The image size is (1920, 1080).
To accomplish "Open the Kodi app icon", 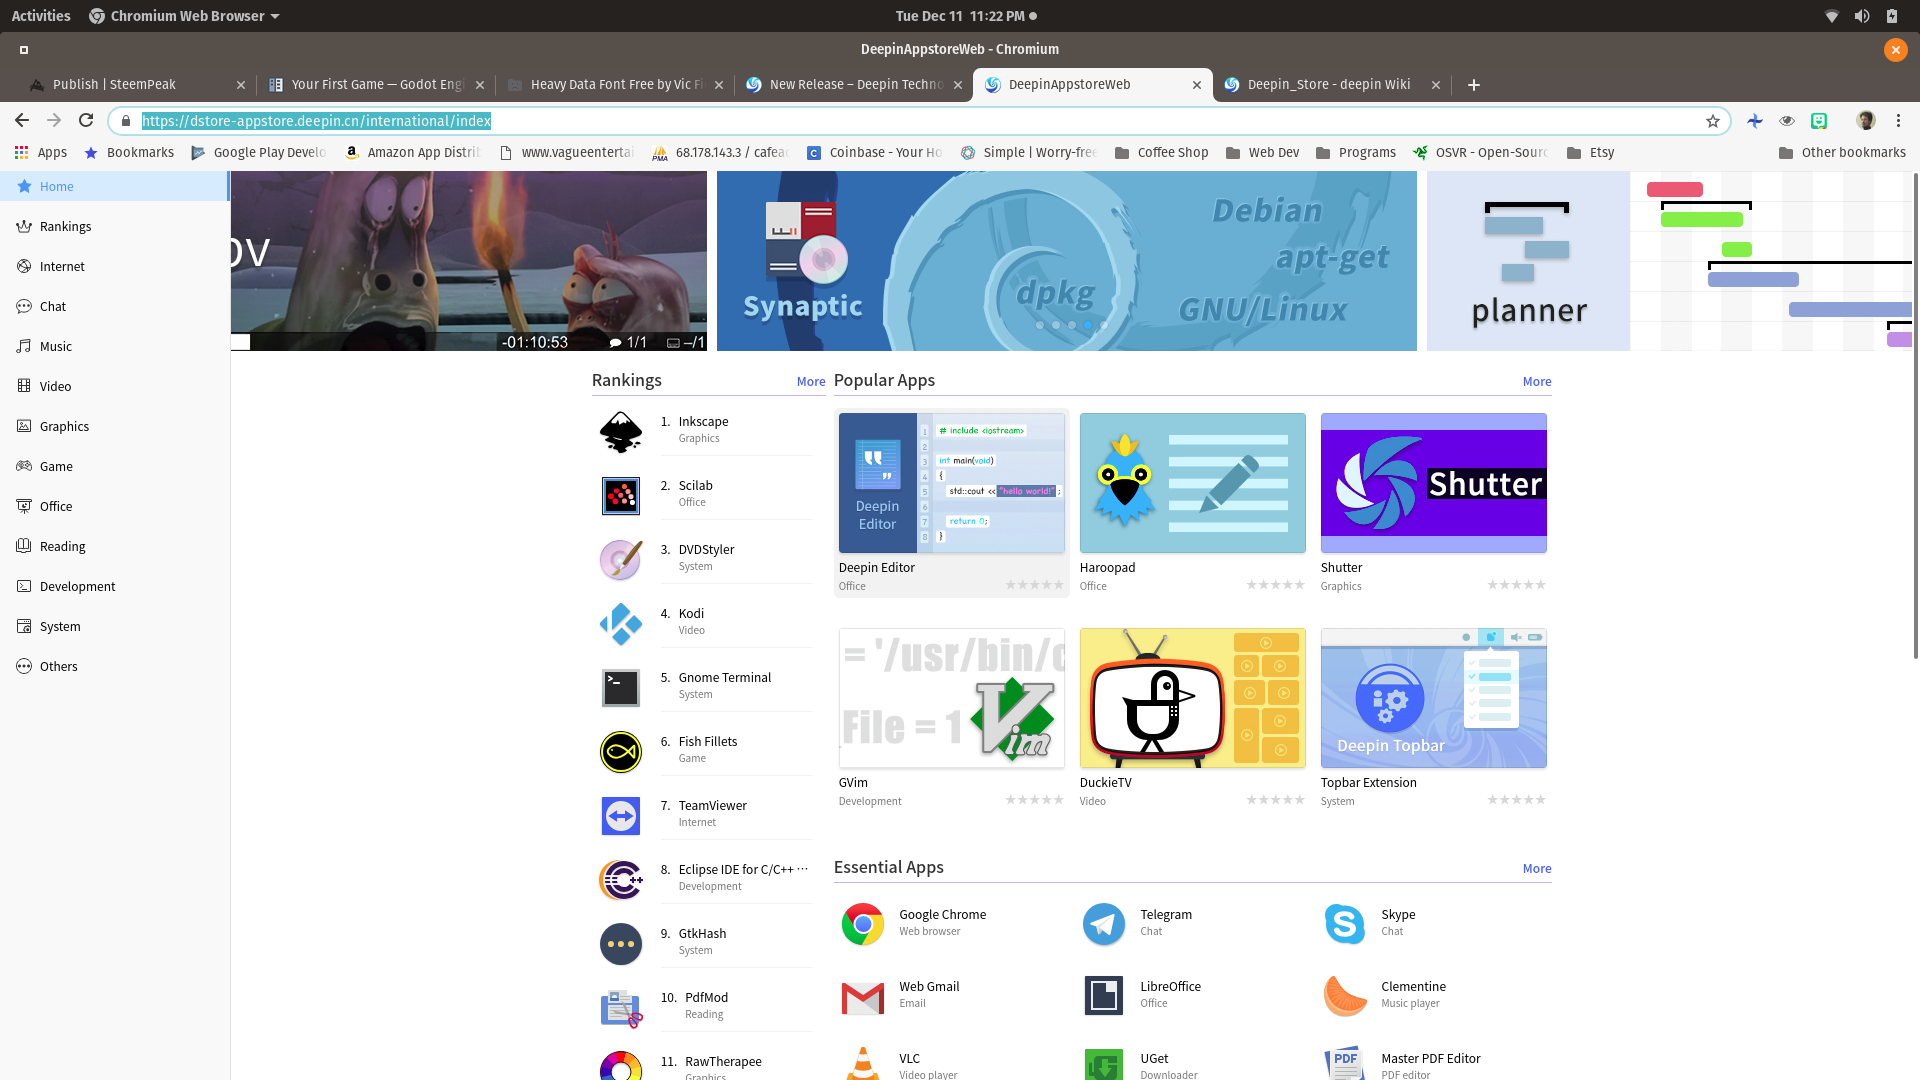I will click(620, 624).
